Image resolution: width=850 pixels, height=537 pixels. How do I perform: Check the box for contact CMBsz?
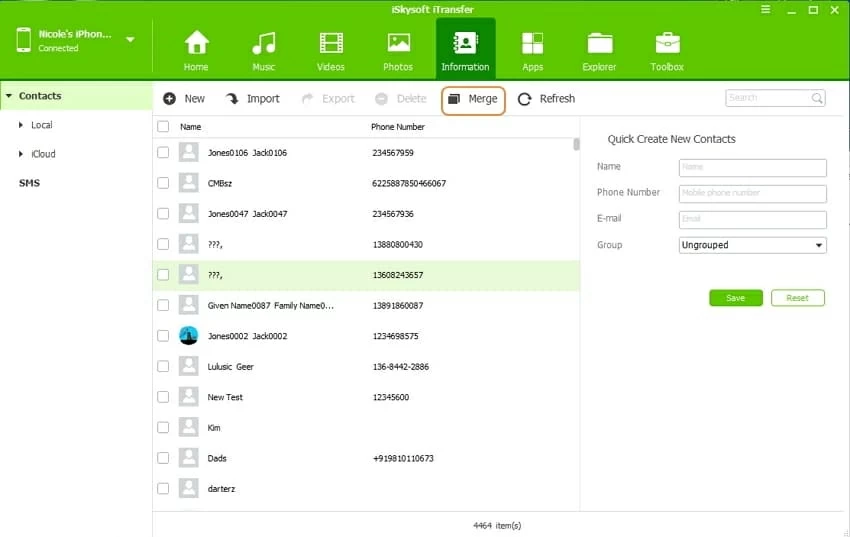point(163,183)
